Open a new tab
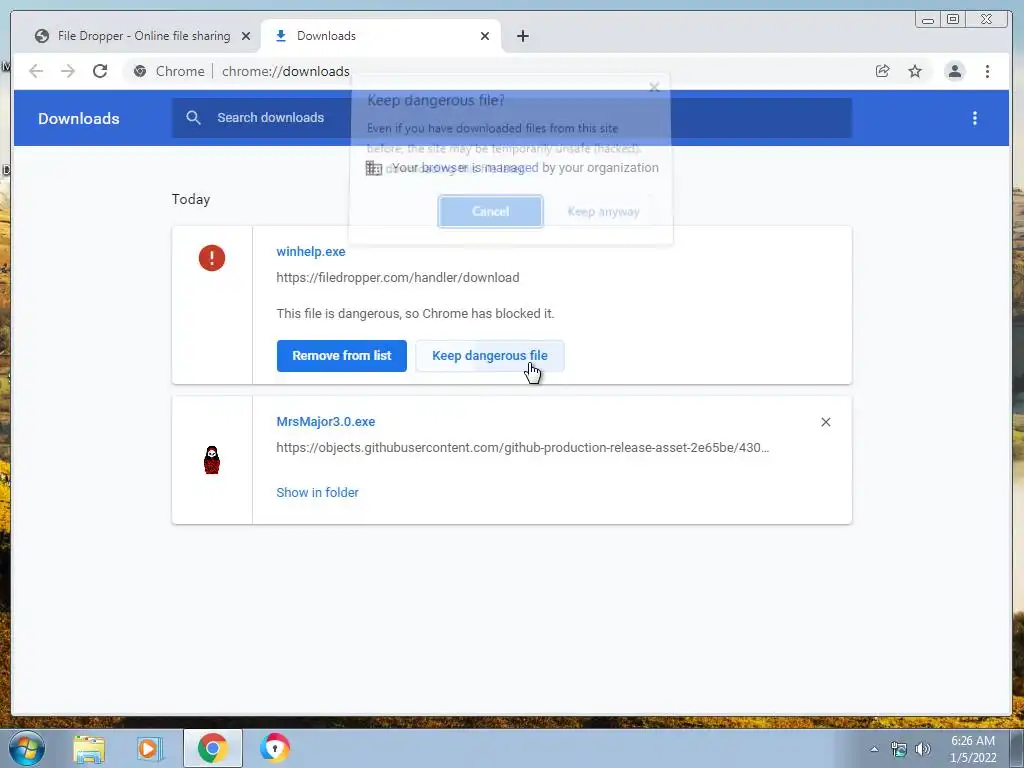 pos(522,36)
